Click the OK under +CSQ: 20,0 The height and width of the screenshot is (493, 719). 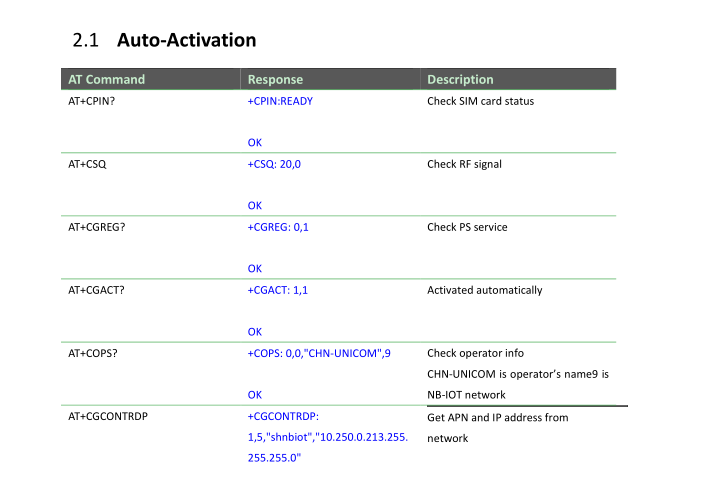click(254, 205)
